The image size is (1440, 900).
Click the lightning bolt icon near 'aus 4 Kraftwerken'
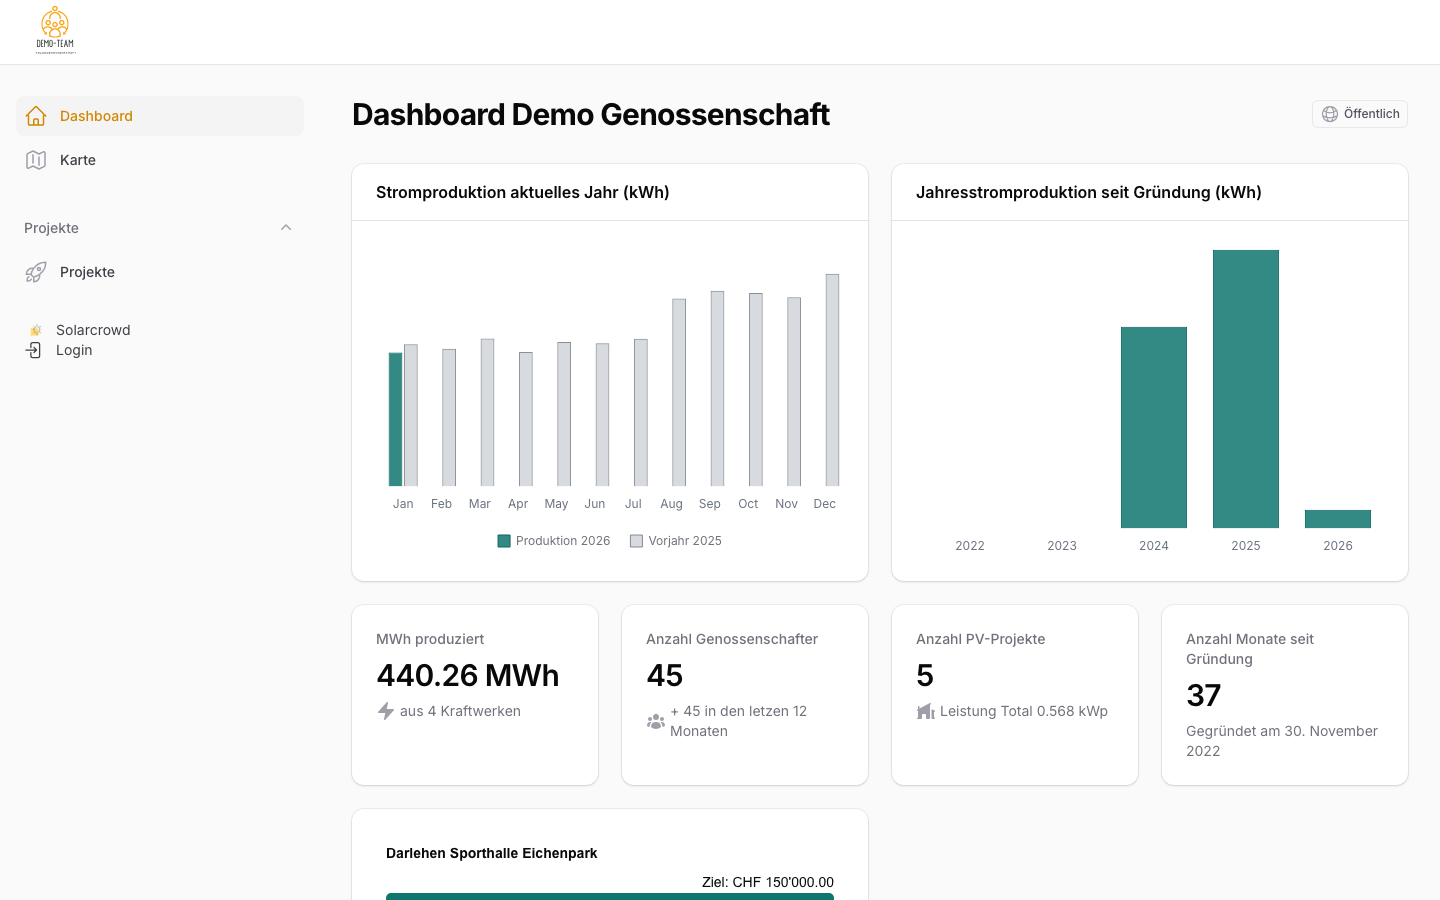tap(385, 711)
